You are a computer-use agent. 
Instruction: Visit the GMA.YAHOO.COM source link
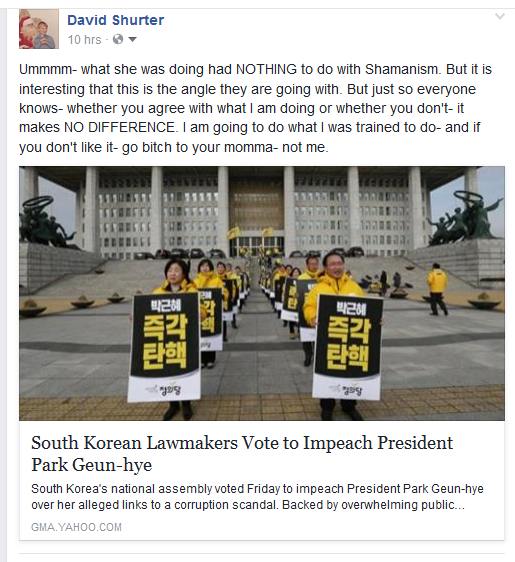pos(76,527)
